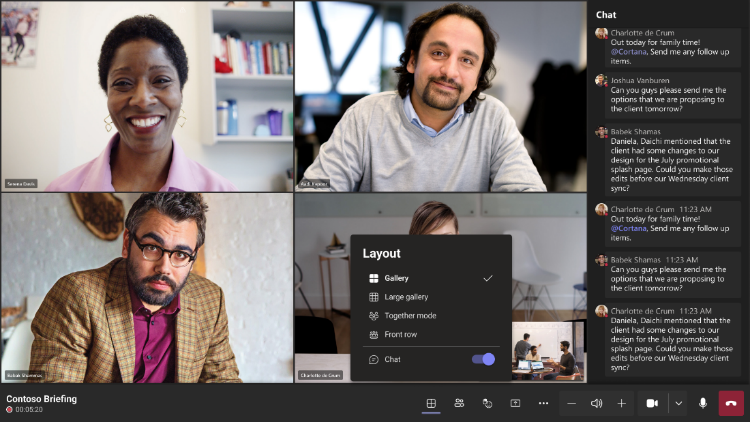Click the checkmark next to Gallery
Viewport: 750px width, 422px height.
pyautogui.click(x=487, y=278)
